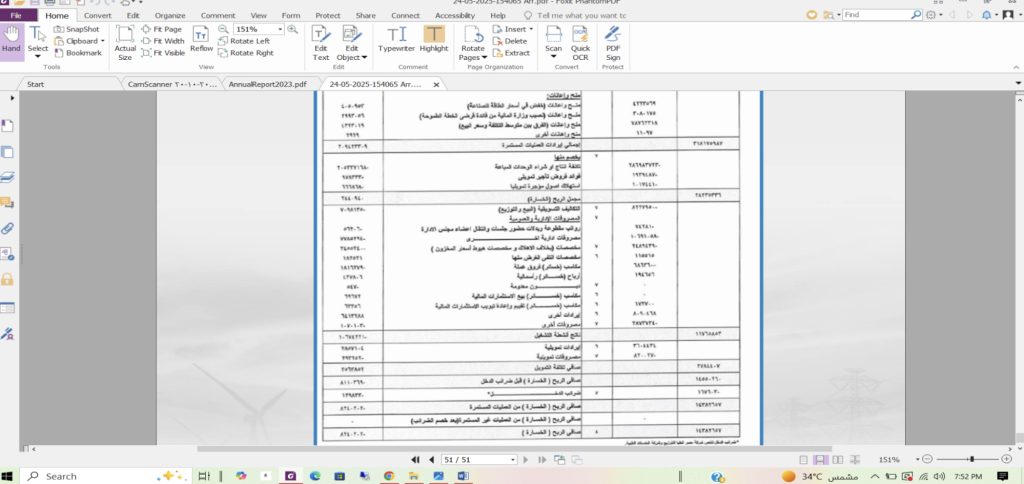This screenshot has width=1024, height=484.
Task: Select the Hand tool
Action: click(11, 39)
